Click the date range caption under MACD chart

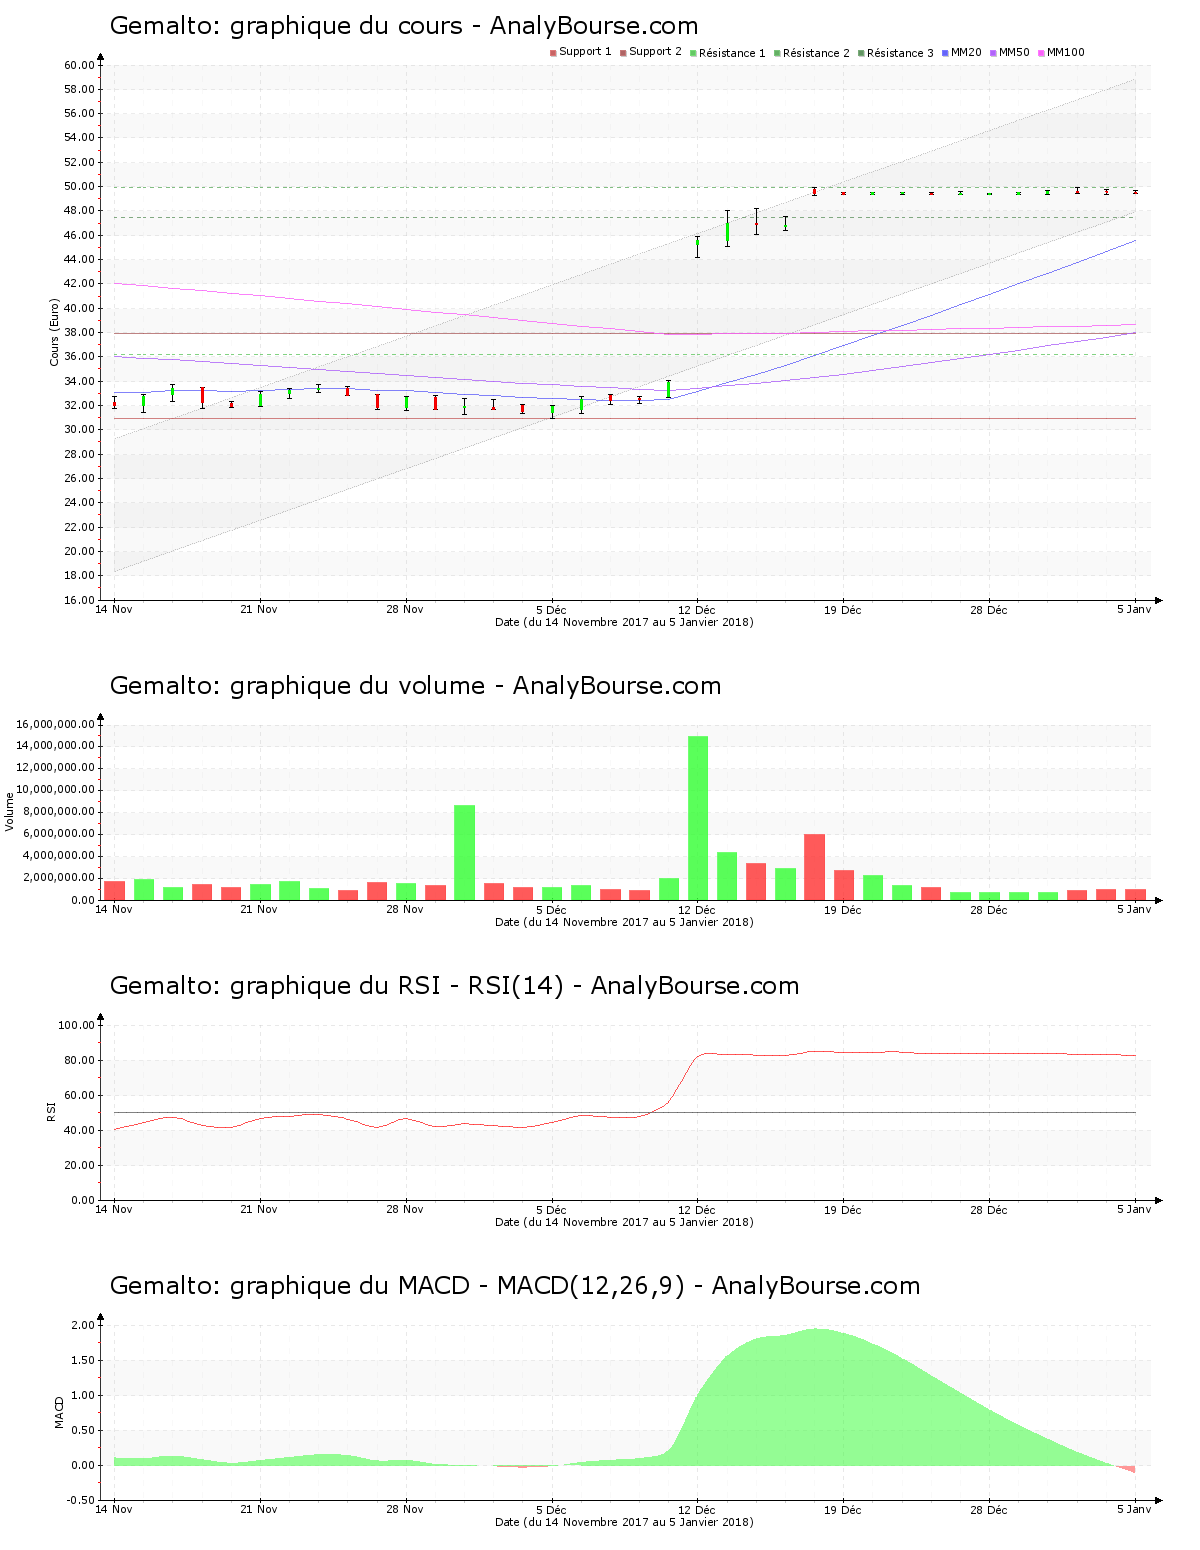pyautogui.click(x=624, y=1522)
